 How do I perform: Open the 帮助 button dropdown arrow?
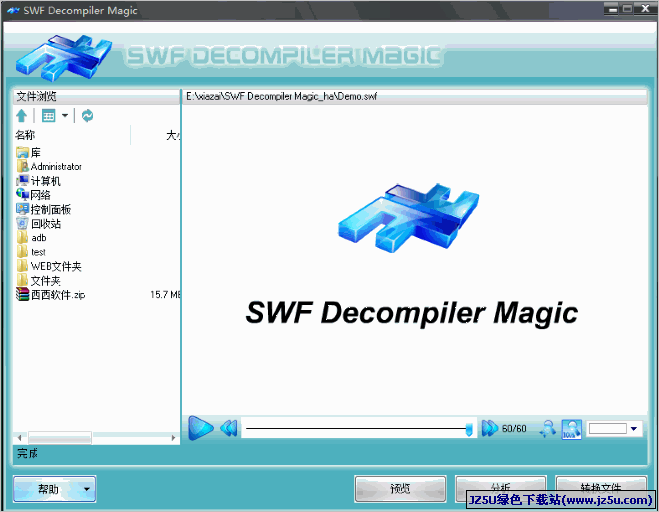(x=87, y=489)
